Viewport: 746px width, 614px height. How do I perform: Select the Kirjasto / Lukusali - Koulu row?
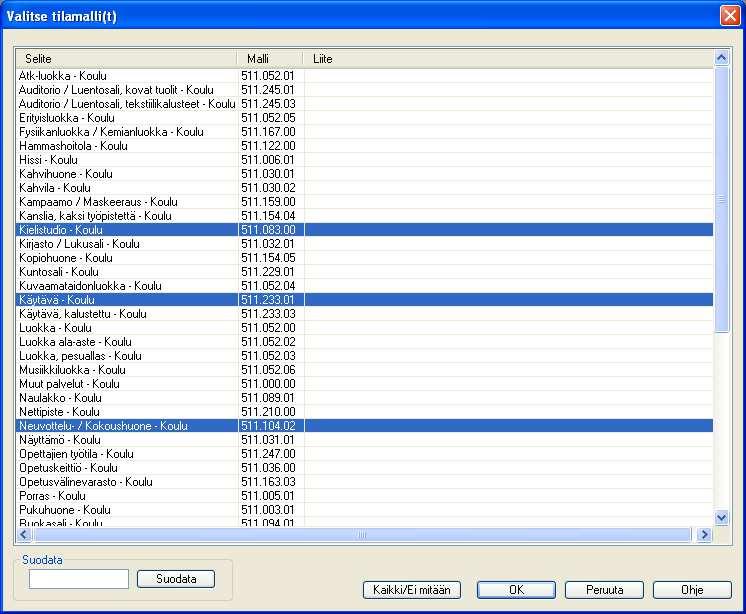point(364,244)
